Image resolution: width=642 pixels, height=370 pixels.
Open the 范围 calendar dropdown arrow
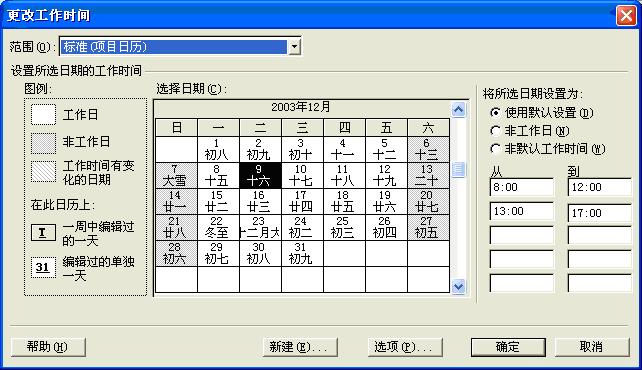click(294, 47)
